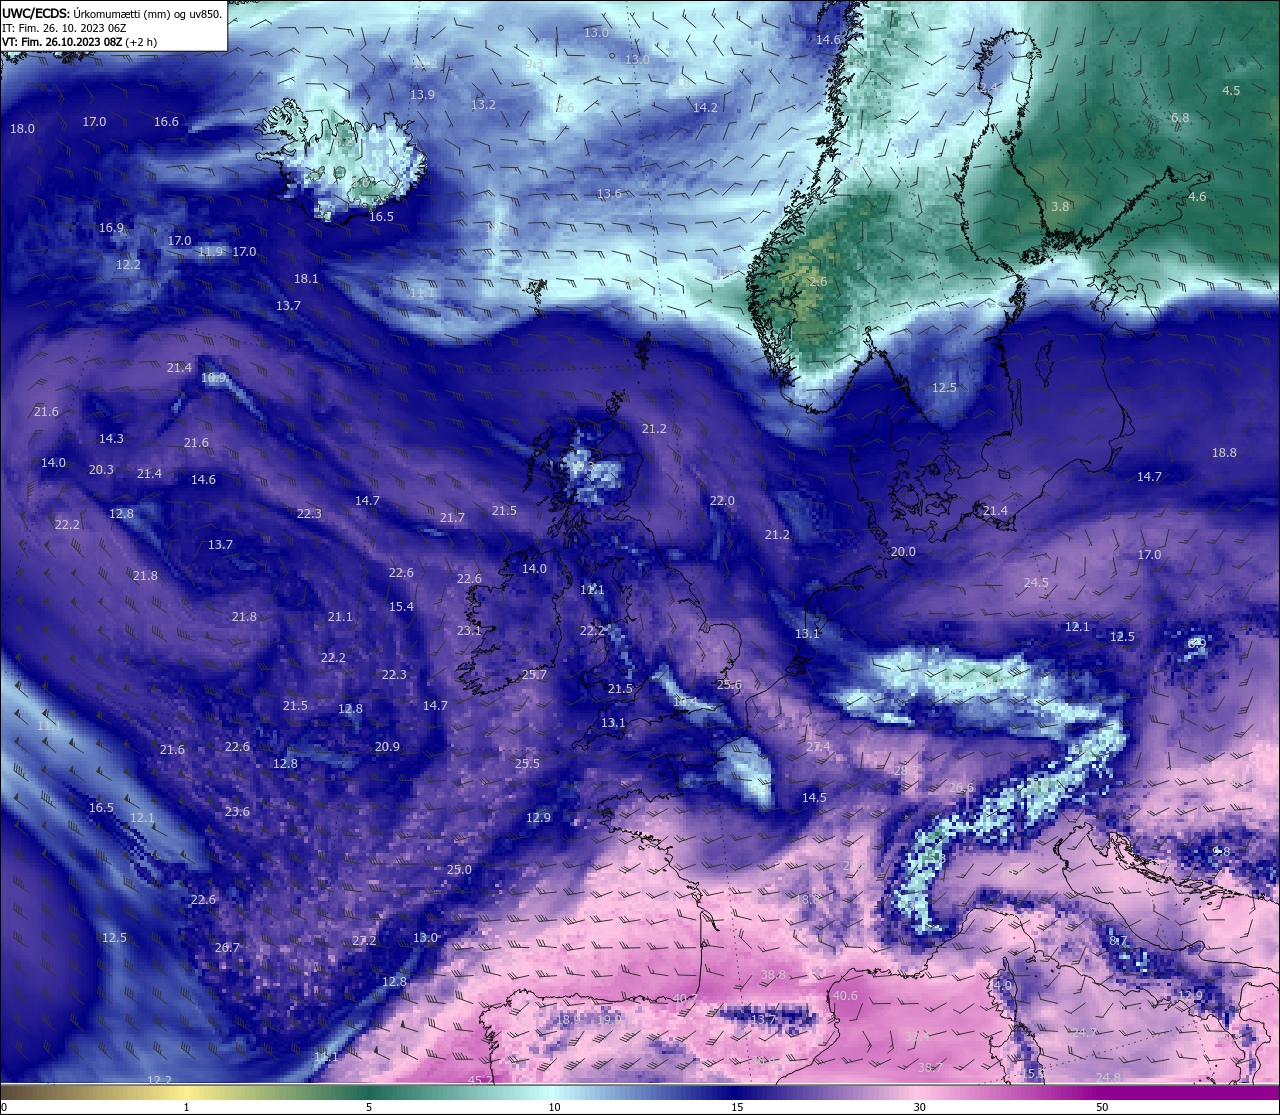Click the 6.8 value on the map
This screenshot has height=1115, width=1280.
(1180, 118)
